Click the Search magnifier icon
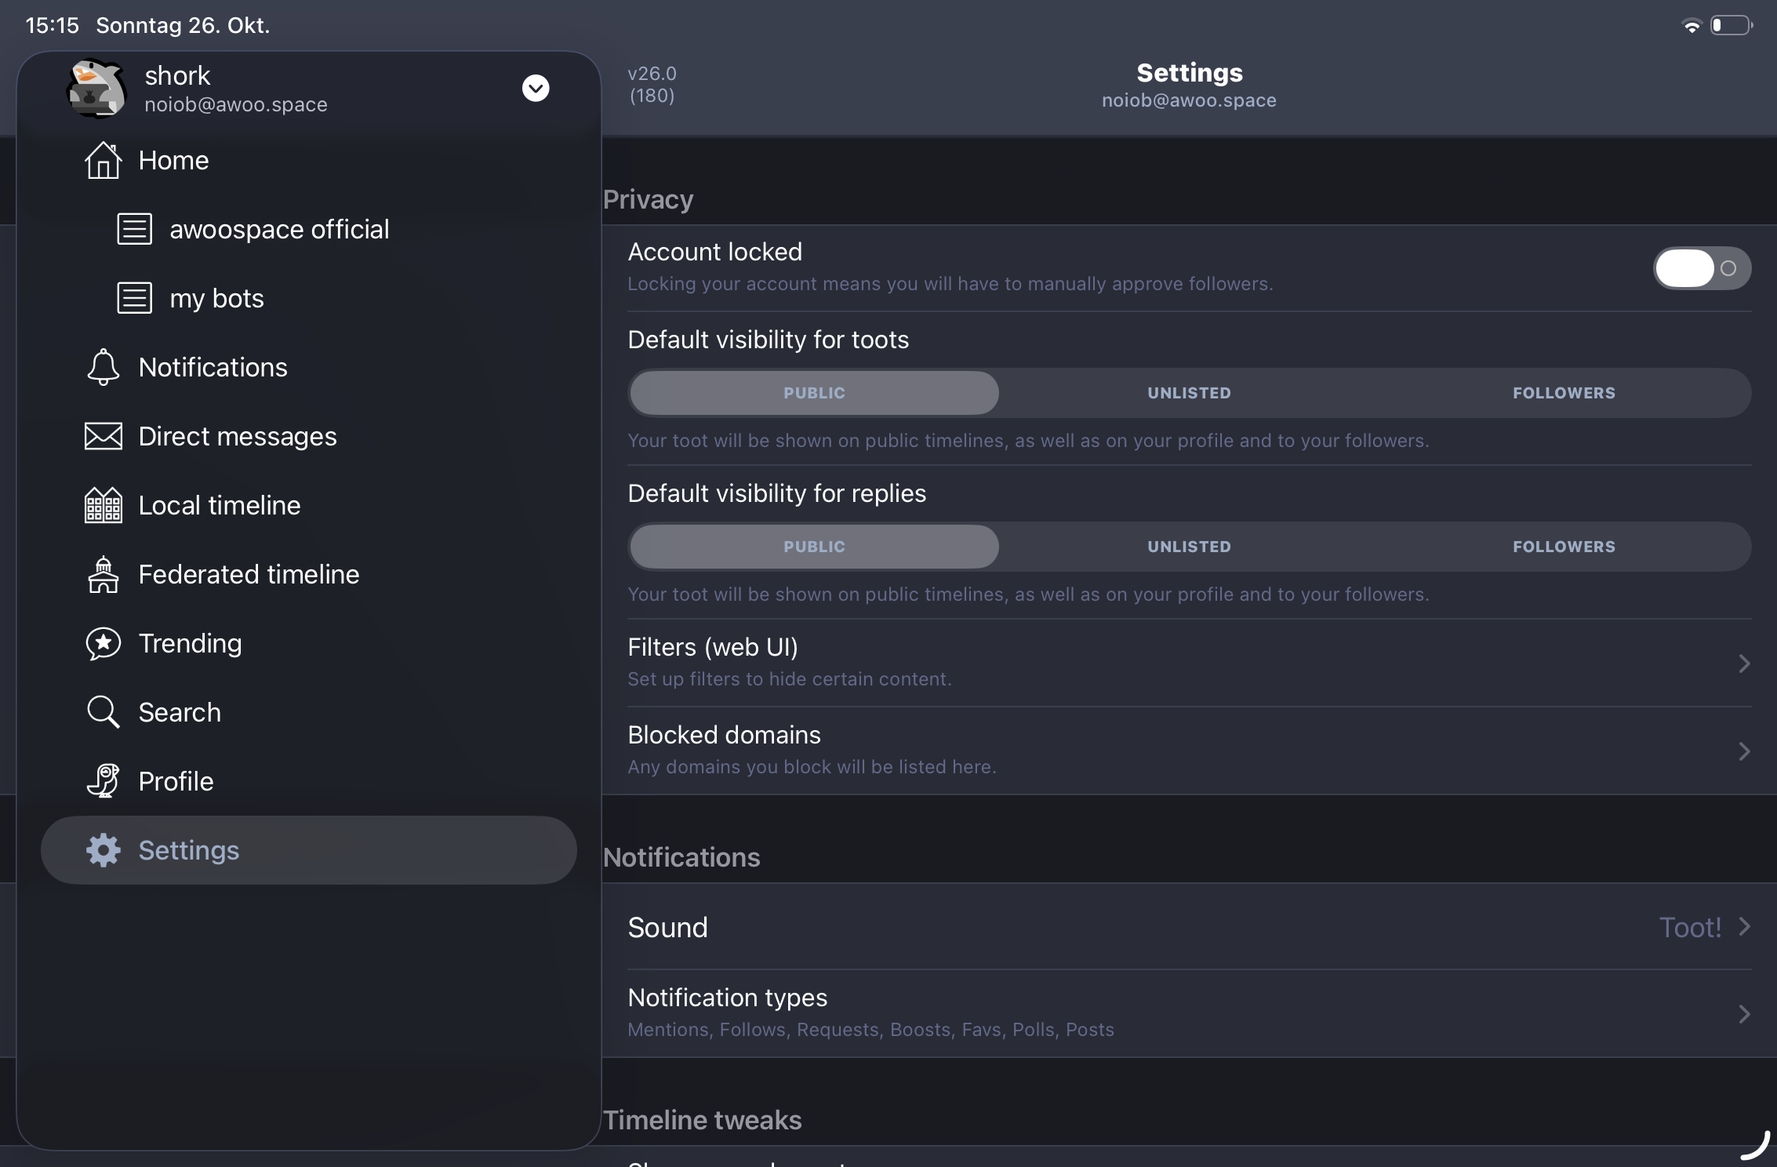 pyautogui.click(x=103, y=712)
